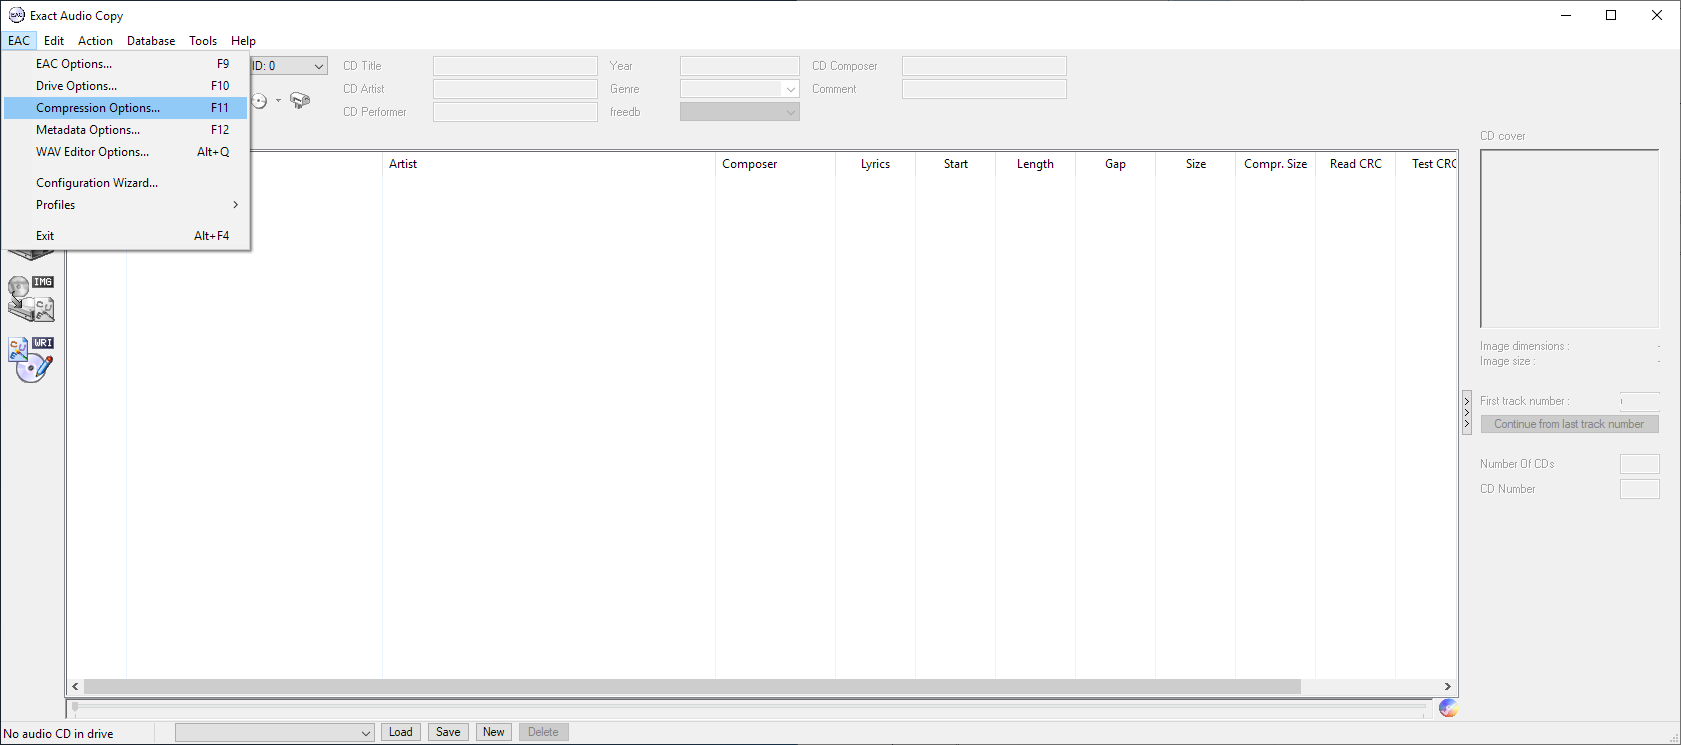Expand the Profiles submenu

[x=126, y=205]
